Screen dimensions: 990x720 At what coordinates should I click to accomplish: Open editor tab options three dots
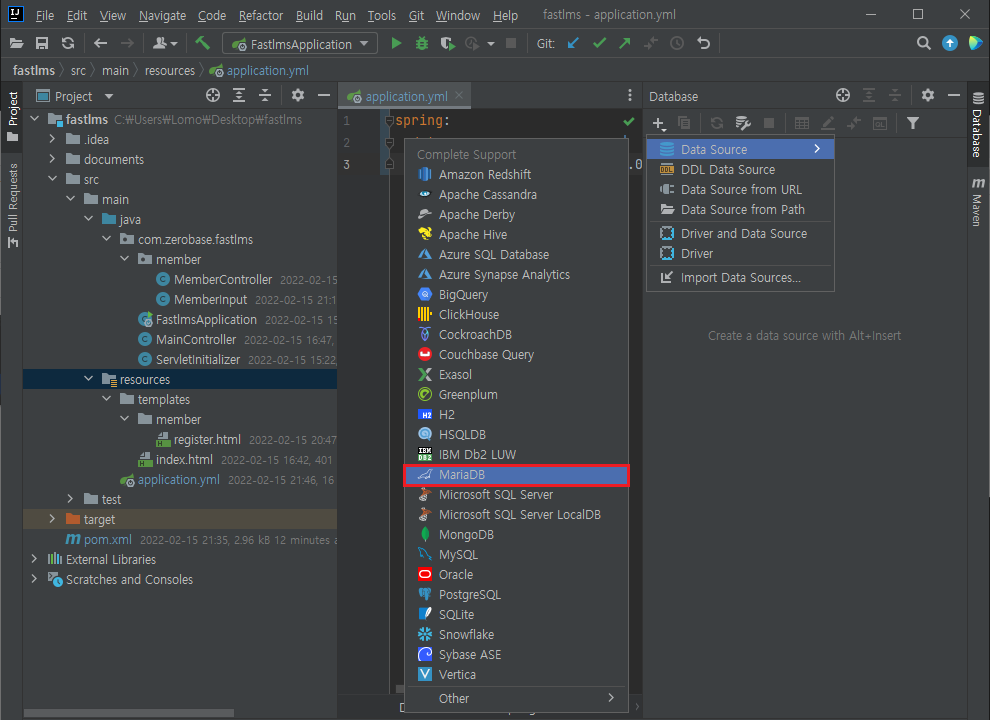click(x=629, y=95)
